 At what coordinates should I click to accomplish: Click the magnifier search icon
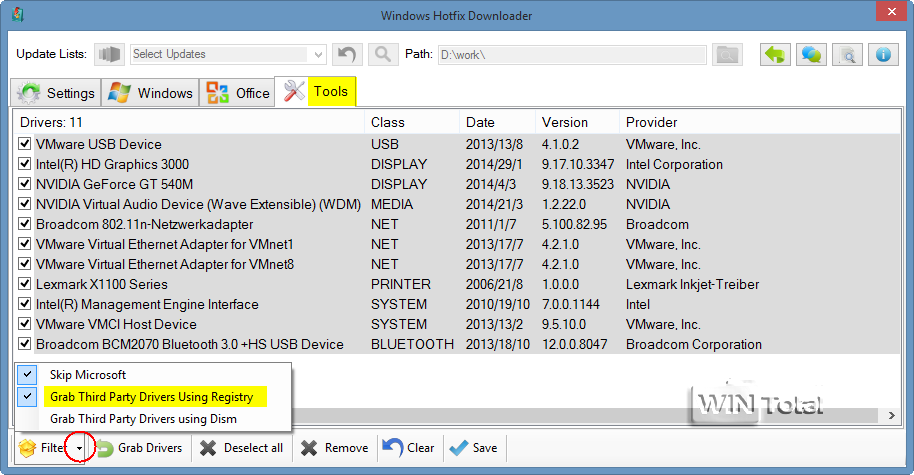tap(383, 54)
